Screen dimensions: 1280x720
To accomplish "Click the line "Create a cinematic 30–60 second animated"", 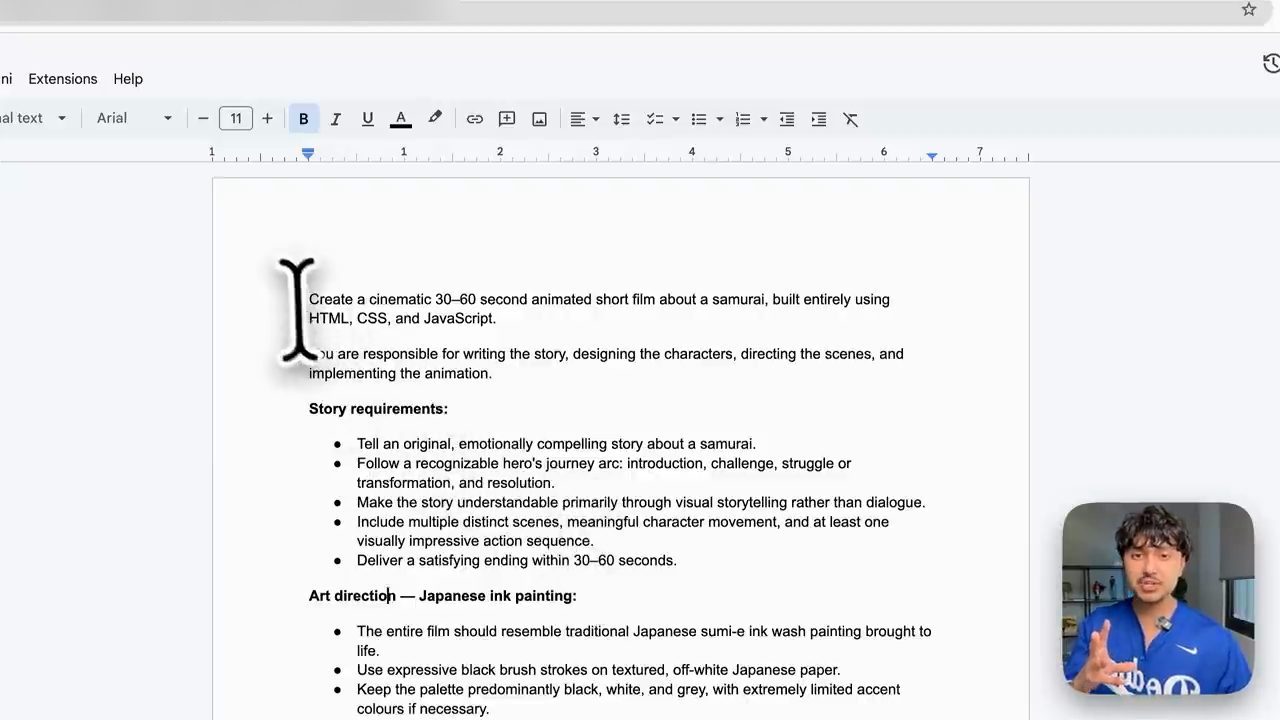I will click(x=599, y=300).
